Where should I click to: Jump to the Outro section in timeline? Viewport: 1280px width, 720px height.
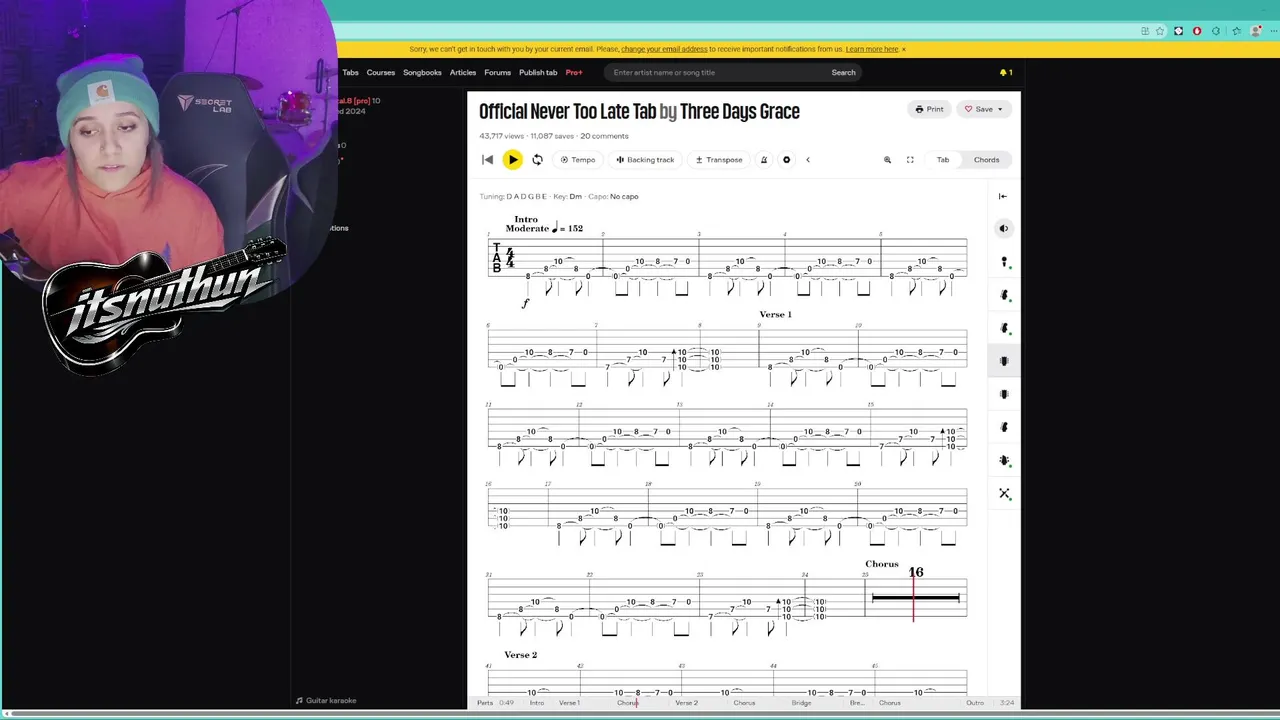coord(975,703)
